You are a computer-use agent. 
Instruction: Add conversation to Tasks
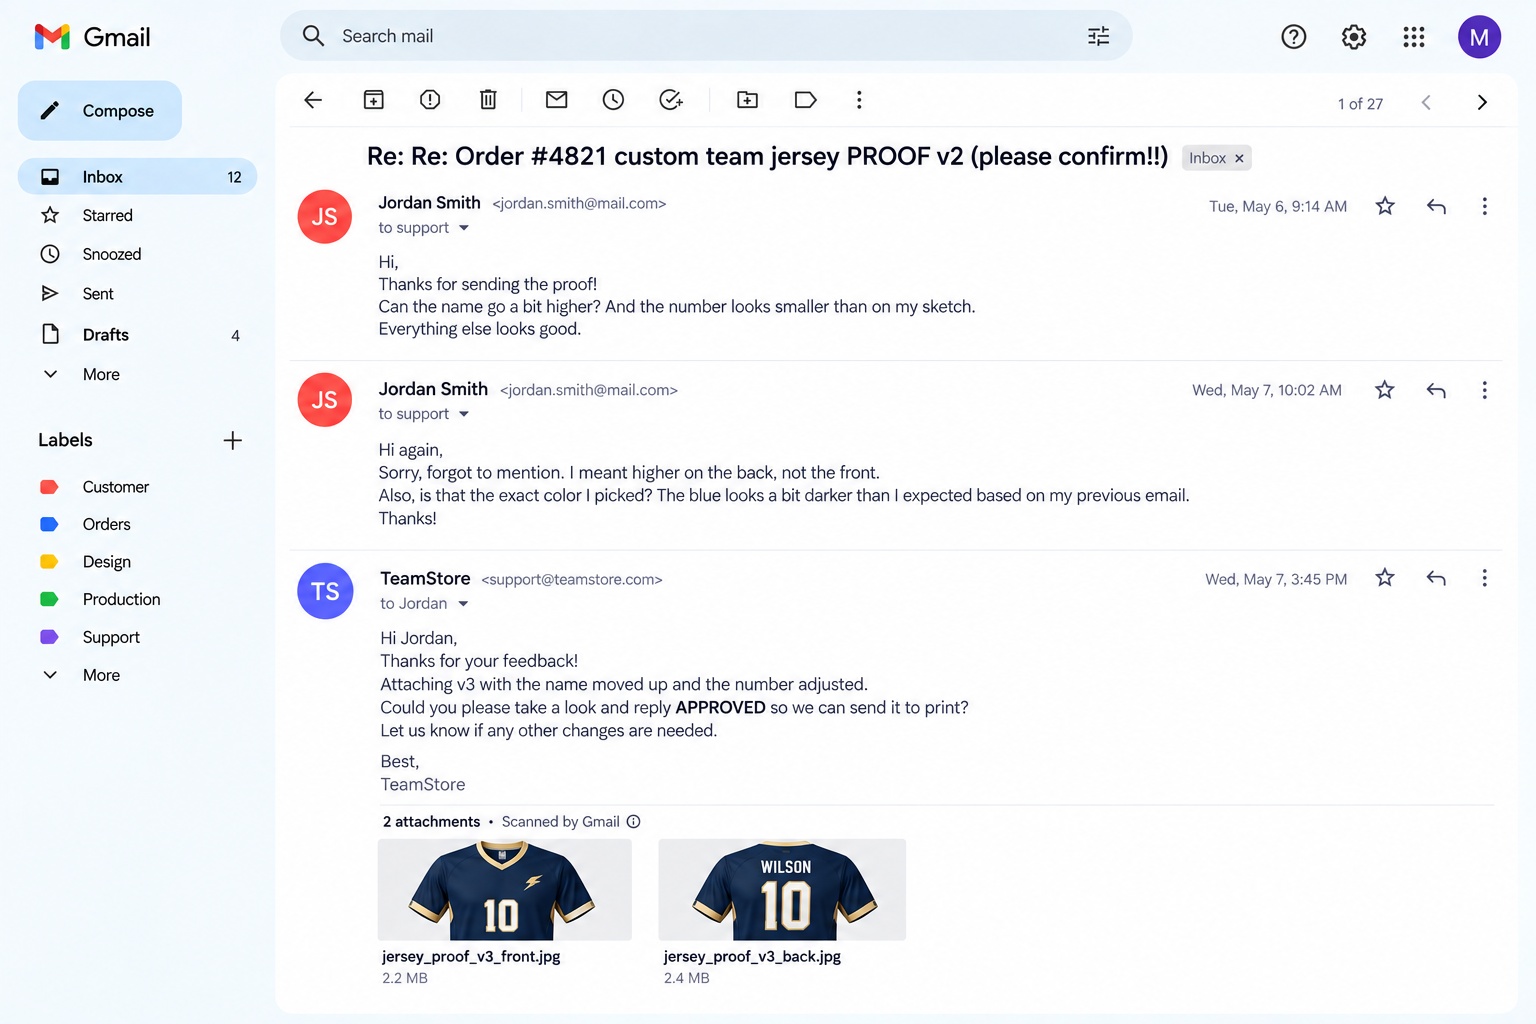671,100
